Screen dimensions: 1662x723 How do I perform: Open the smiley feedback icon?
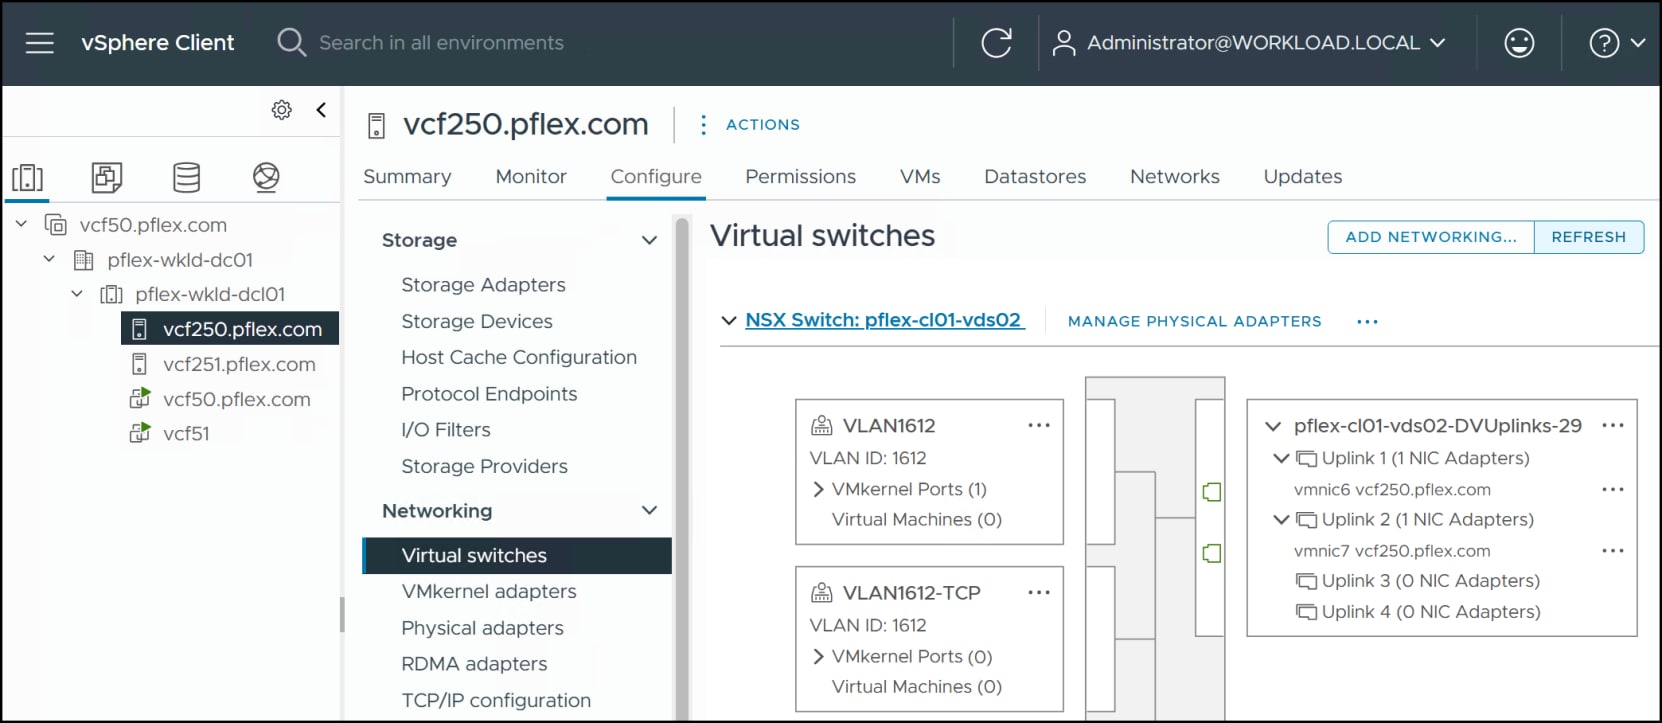point(1519,43)
